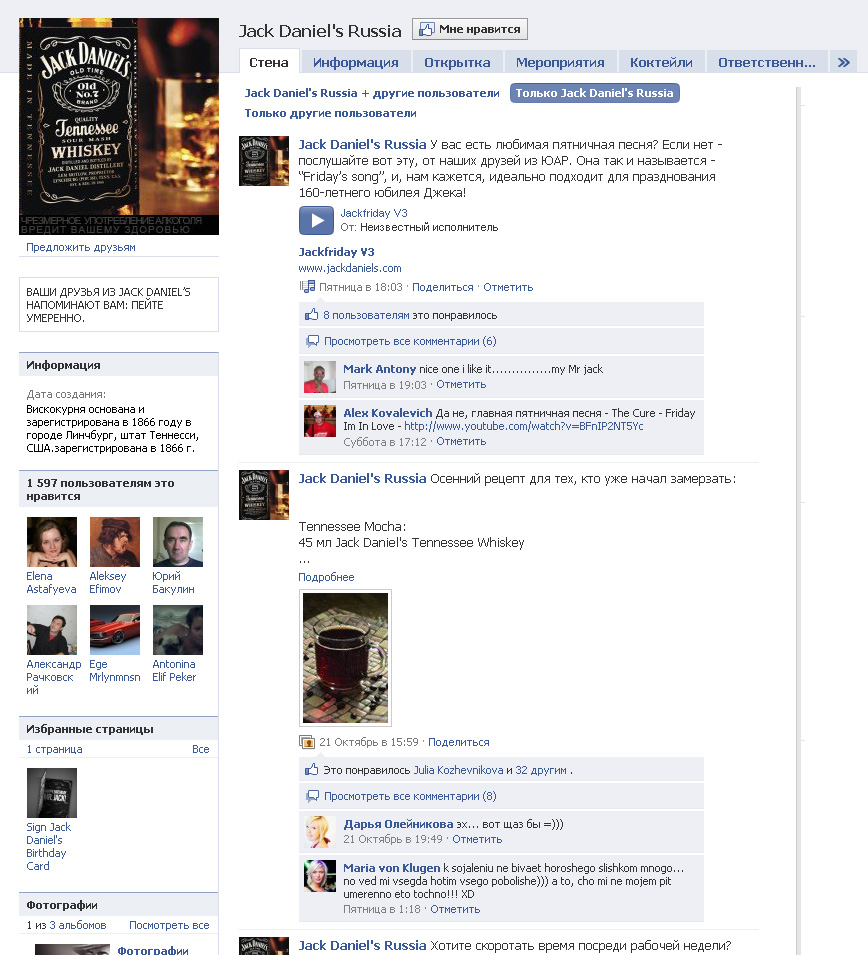This screenshot has height=955, width=868.
Task: Click the Jack Daniel's bottle profile picture
Action: pos(119,126)
